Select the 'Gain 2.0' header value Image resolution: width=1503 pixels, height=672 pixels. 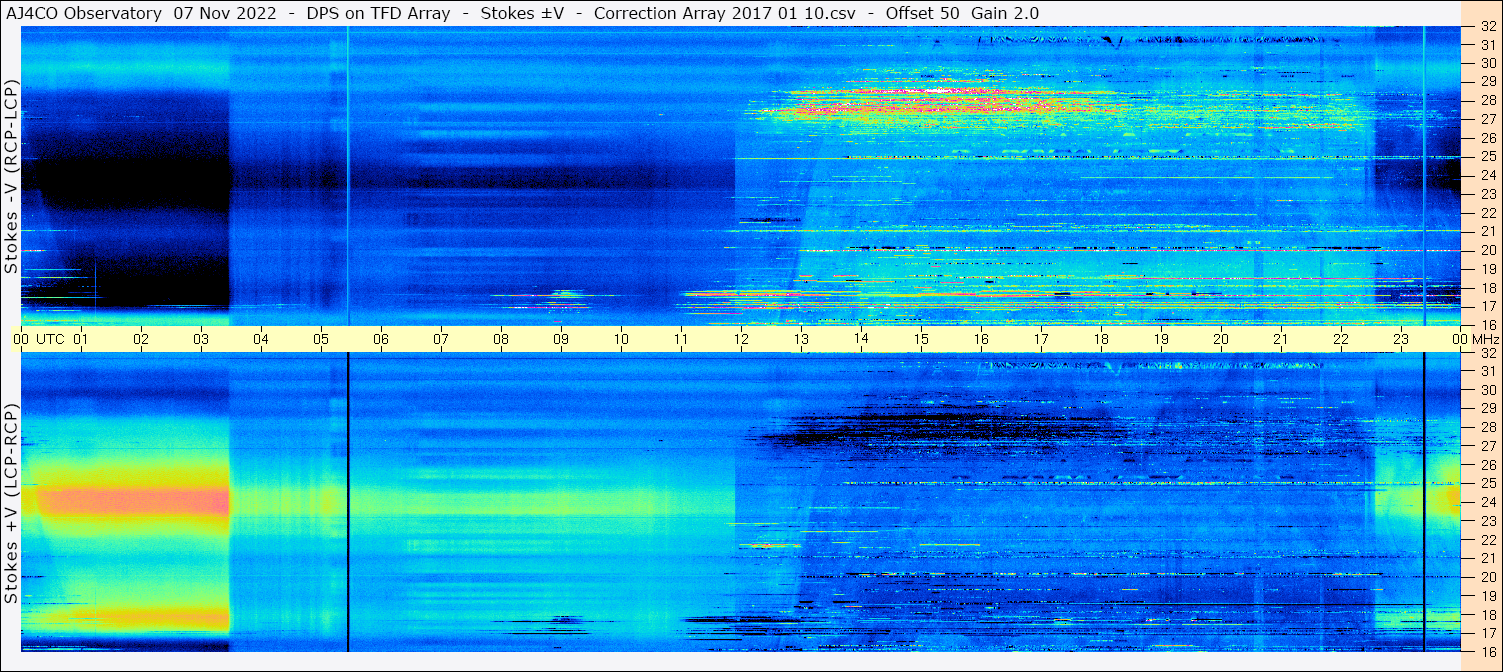(x=1005, y=13)
